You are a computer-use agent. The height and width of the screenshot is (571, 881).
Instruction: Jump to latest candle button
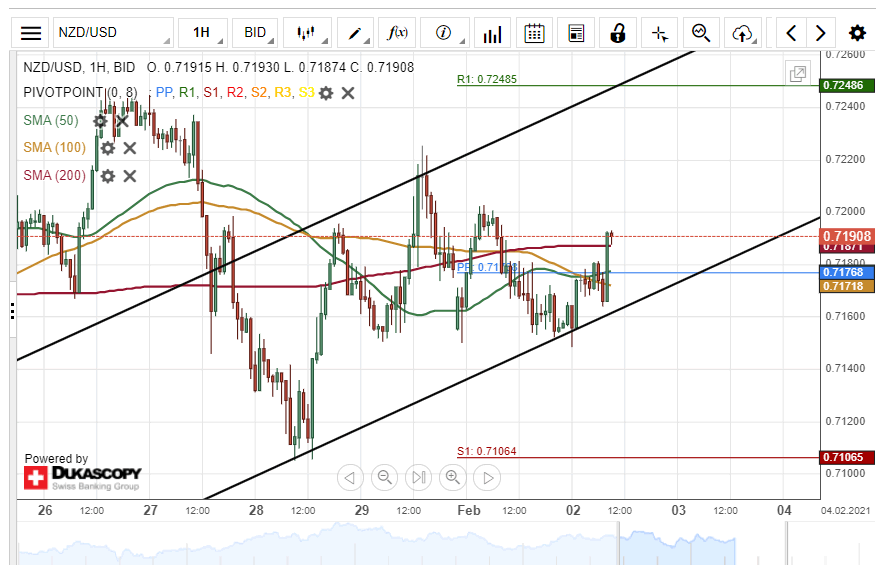click(x=419, y=478)
